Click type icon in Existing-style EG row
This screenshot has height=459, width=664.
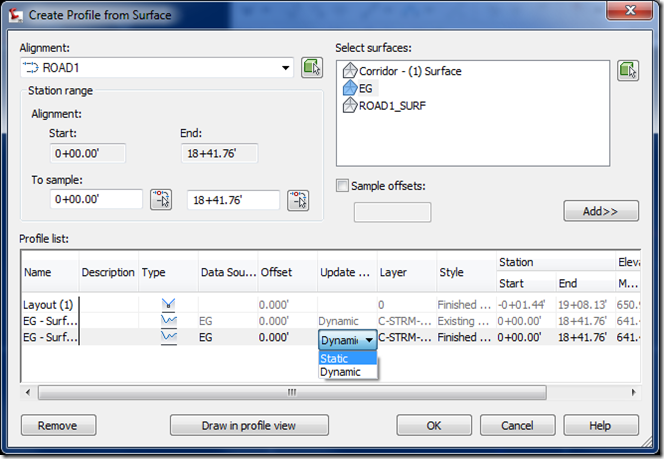[169, 321]
